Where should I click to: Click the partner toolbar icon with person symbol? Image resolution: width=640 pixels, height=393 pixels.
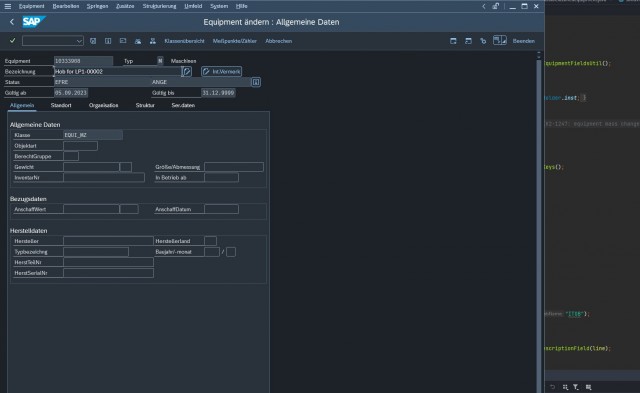pyautogui.click(x=138, y=41)
